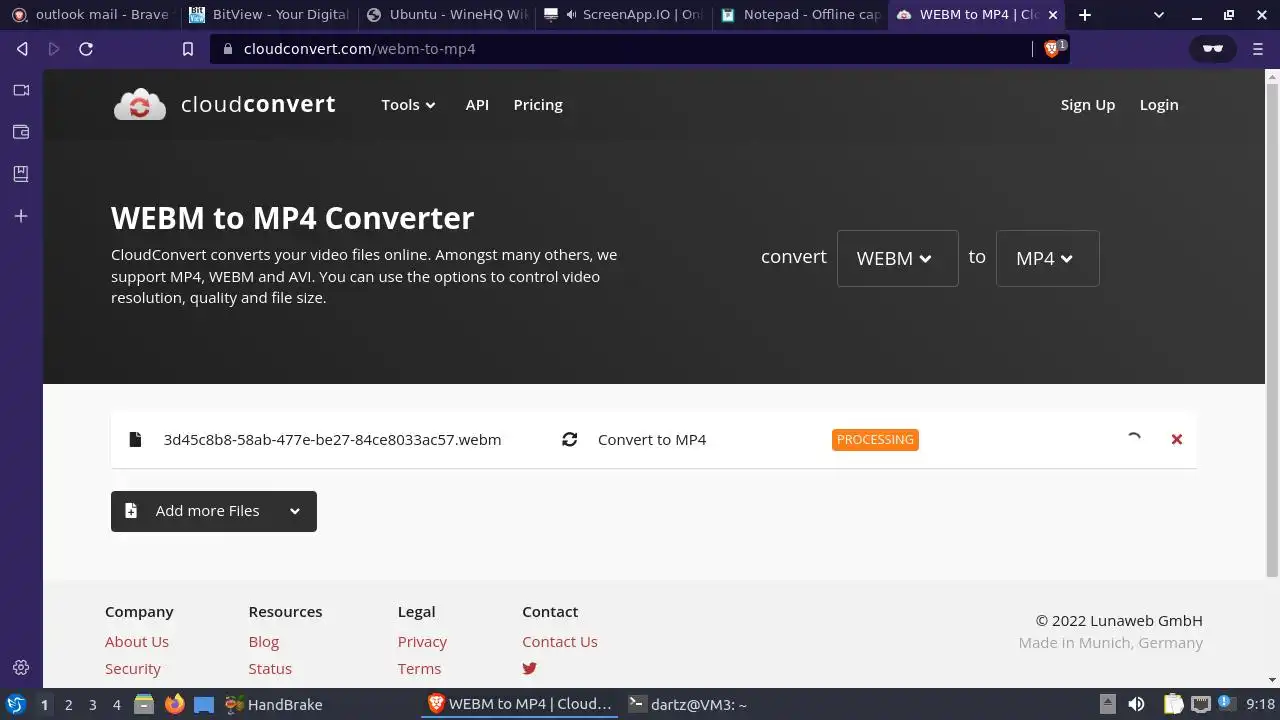The image size is (1280, 720).
Task: Open the WEBM source format dropdown
Action: tap(897, 258)
